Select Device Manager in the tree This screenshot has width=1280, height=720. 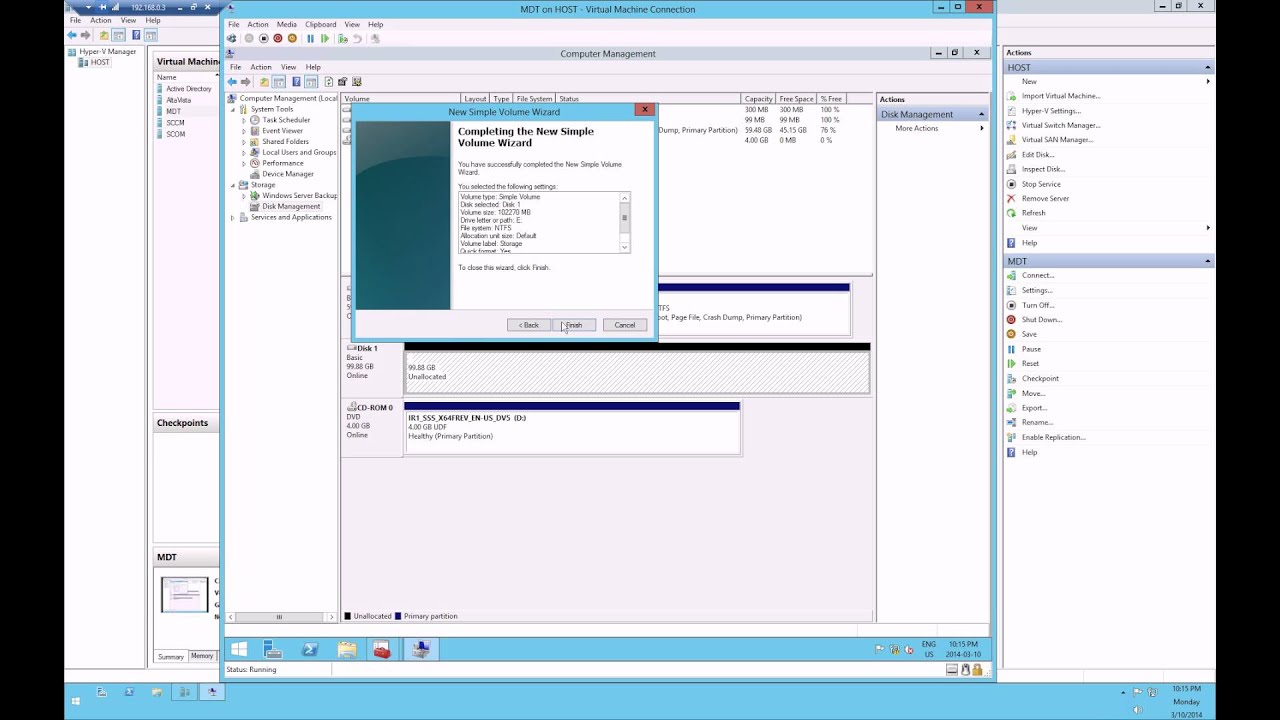pyautogui.click(x=288, y=174)
